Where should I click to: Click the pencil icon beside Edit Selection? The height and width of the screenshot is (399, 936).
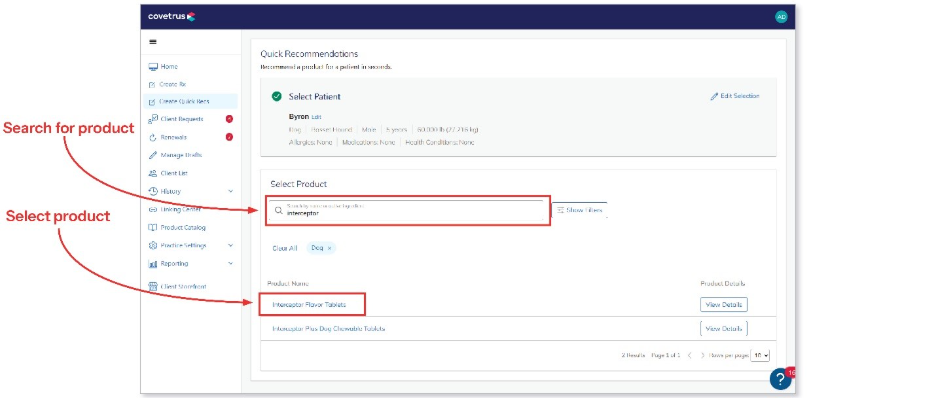714,96
